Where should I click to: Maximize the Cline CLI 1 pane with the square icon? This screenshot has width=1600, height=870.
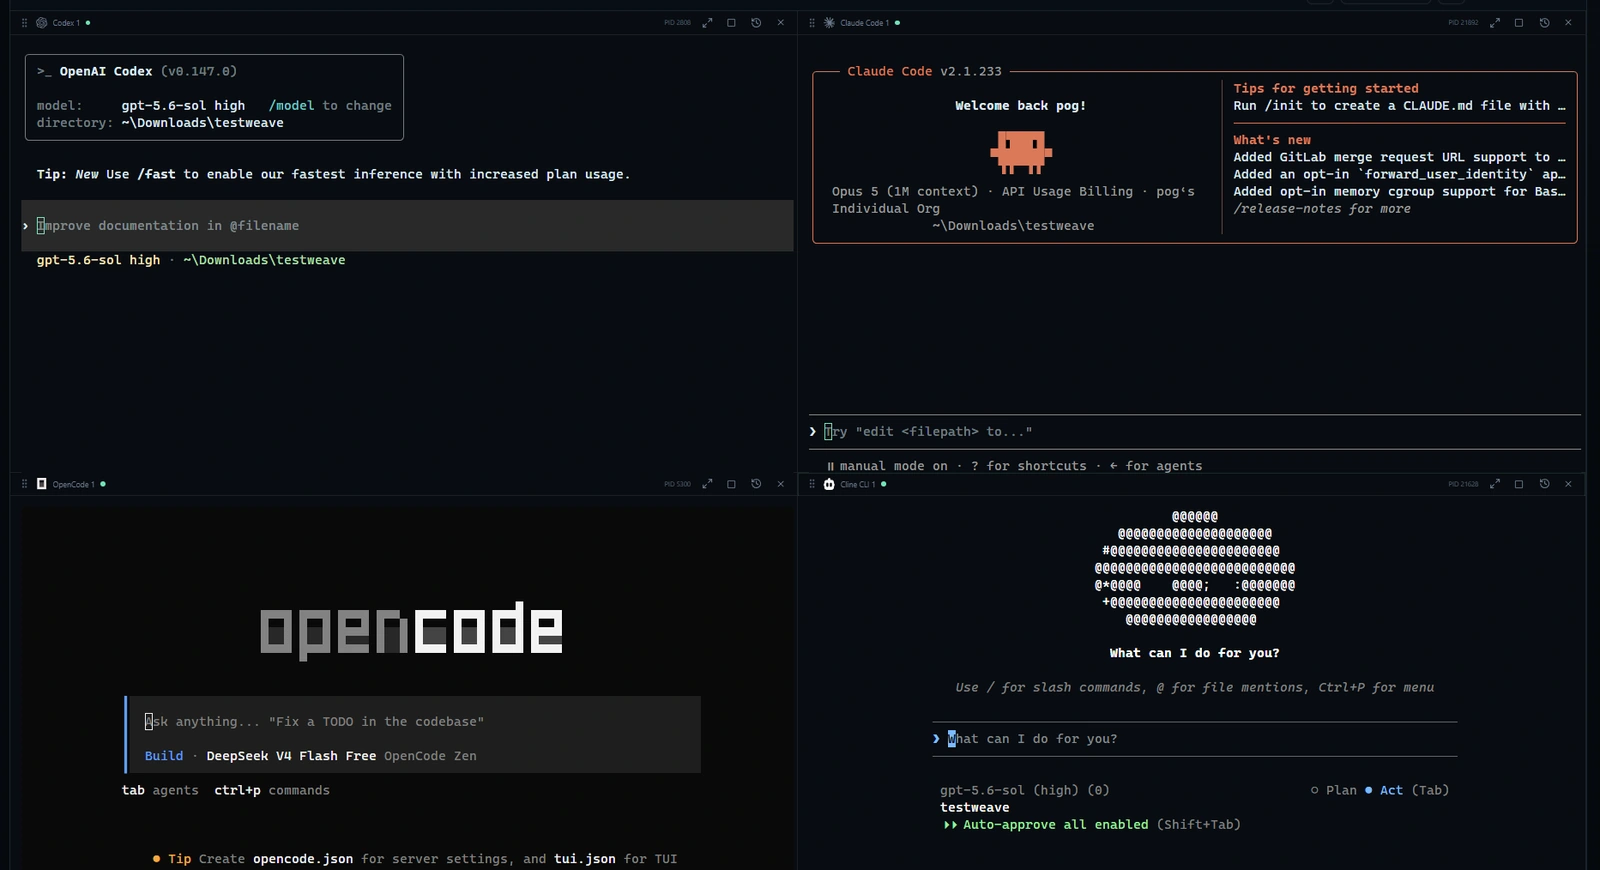(1519, 483)
